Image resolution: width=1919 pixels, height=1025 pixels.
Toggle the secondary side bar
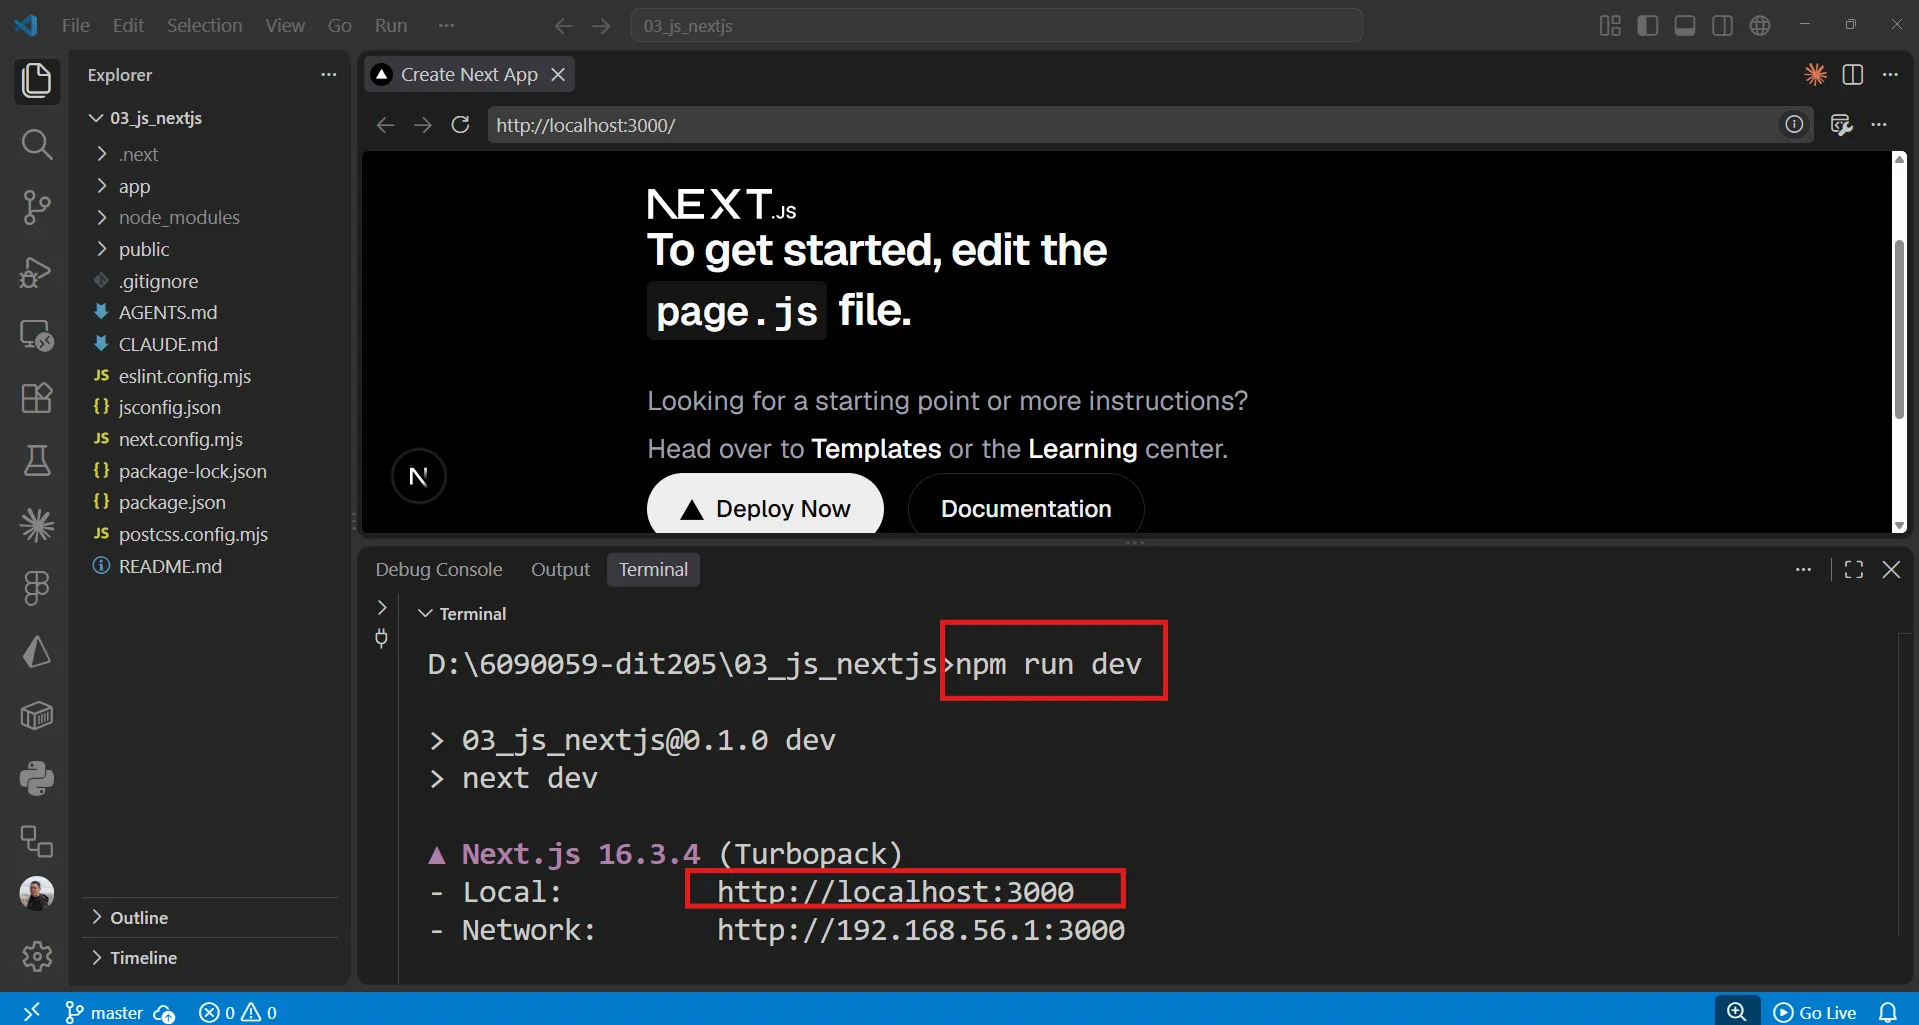tap(1722, 25)
